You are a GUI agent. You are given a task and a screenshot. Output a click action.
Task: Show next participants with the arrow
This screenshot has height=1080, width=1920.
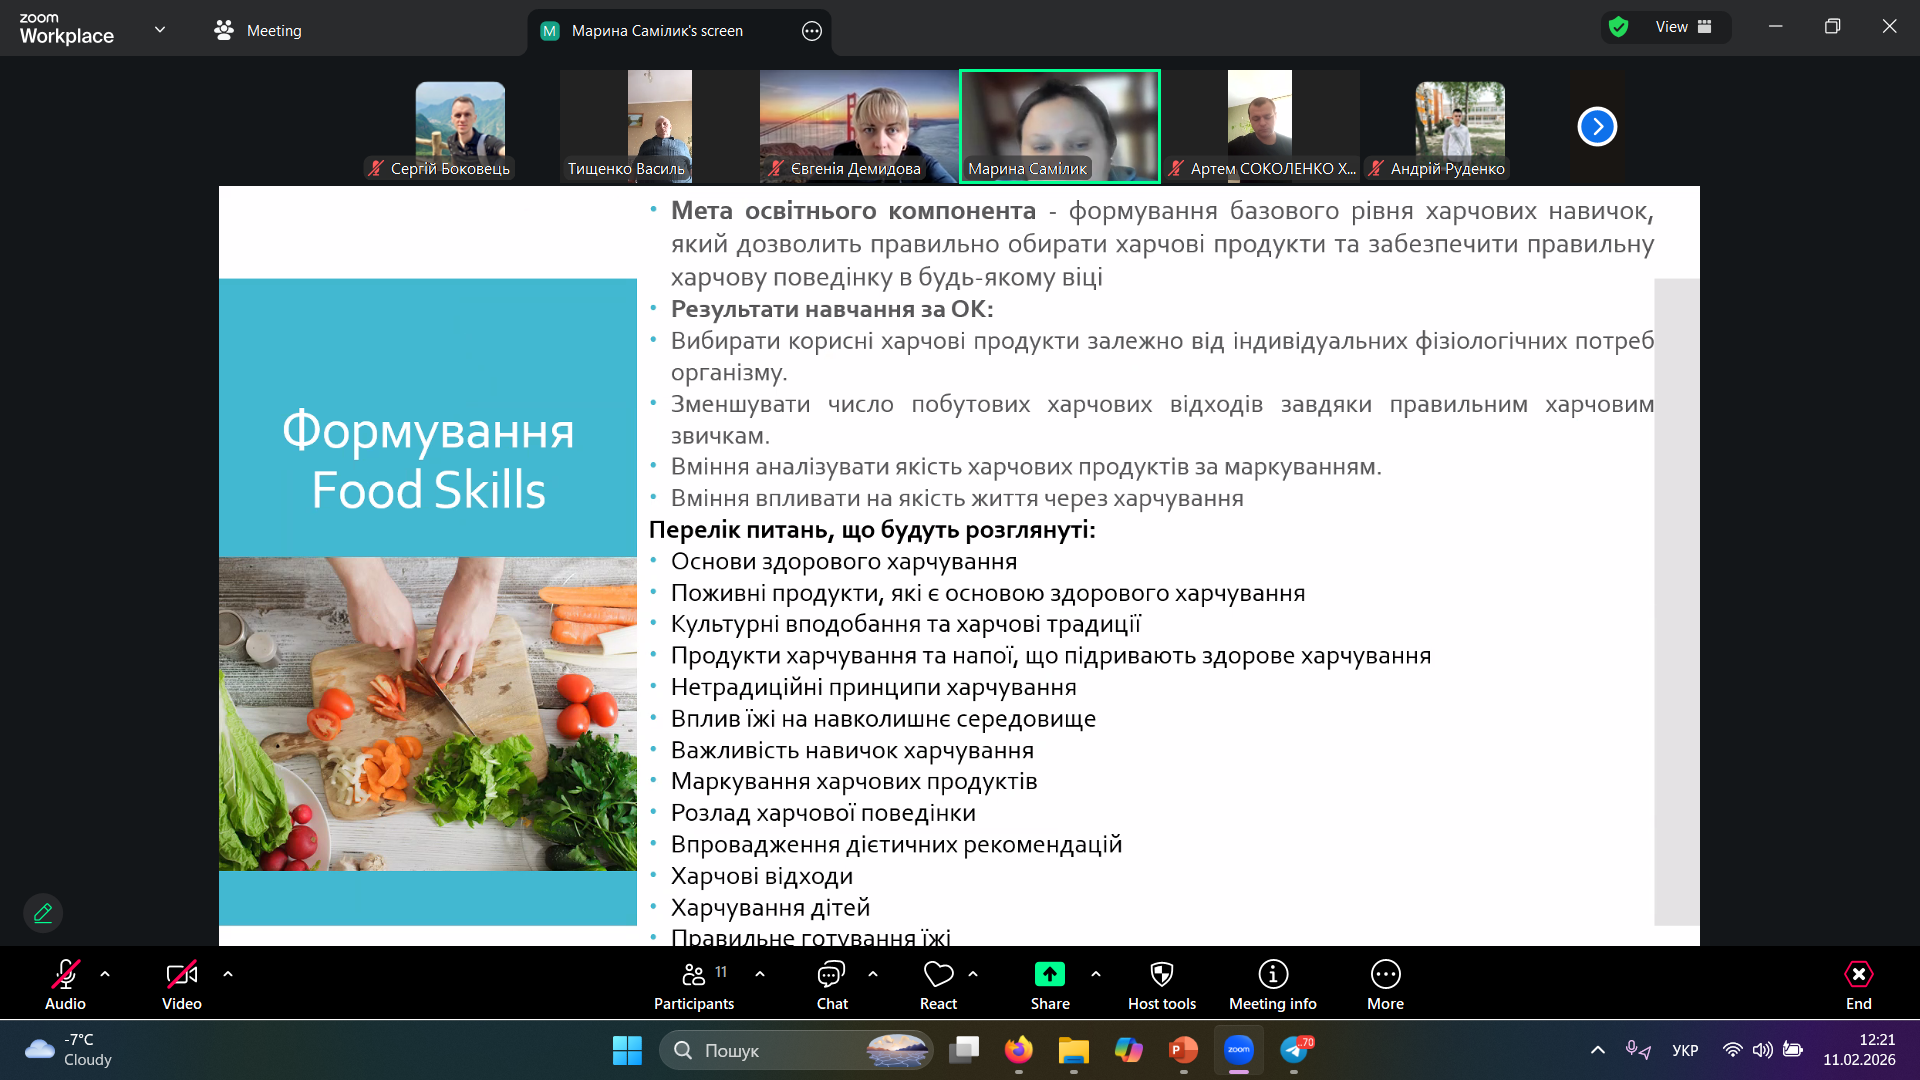[1597, 127]
